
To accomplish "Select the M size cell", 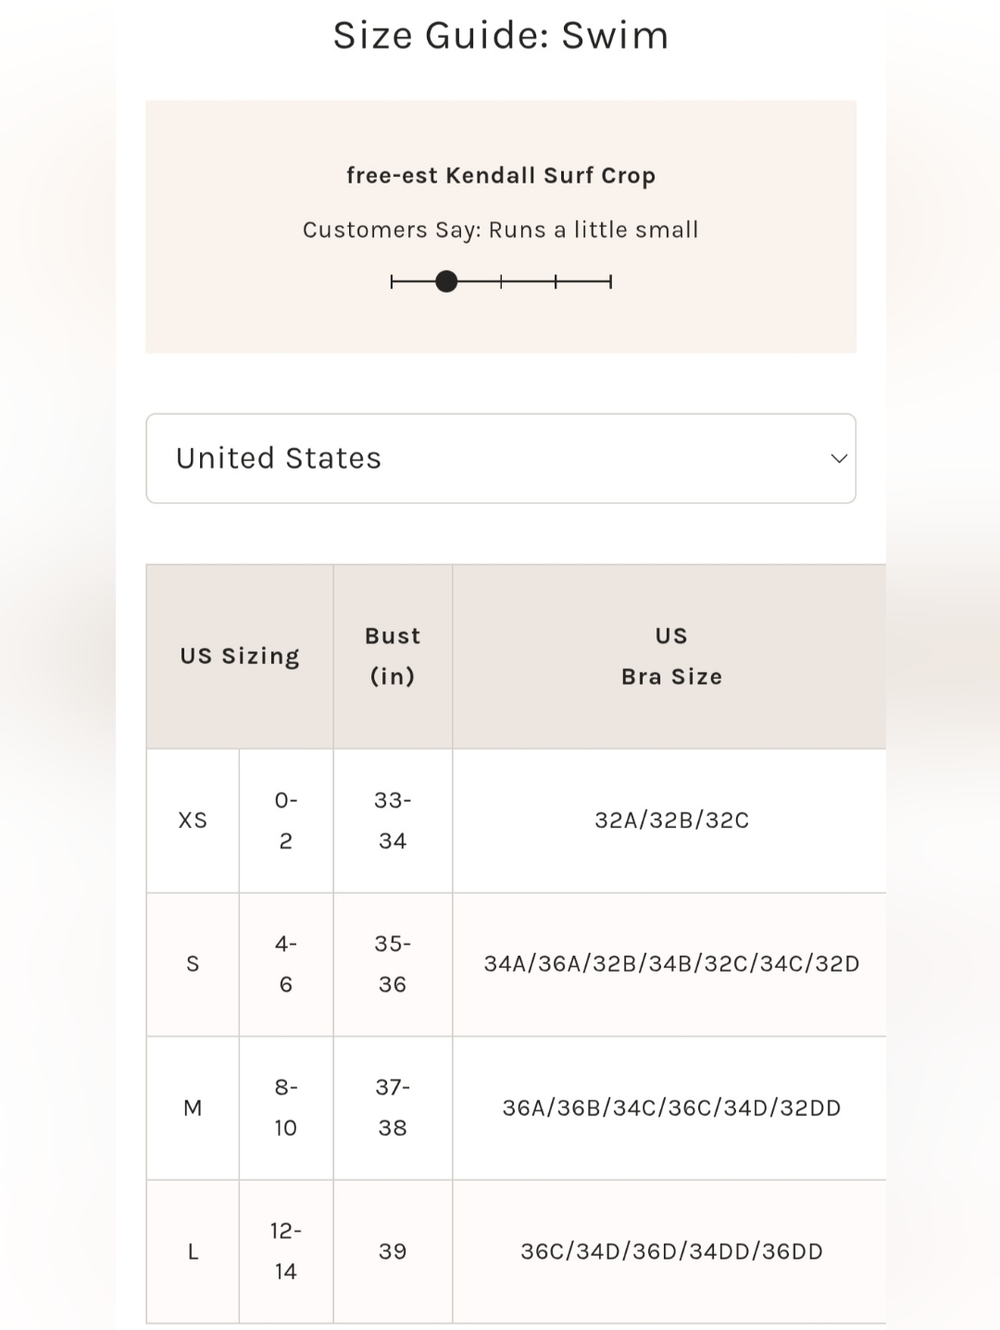I will pos(193,1108).
